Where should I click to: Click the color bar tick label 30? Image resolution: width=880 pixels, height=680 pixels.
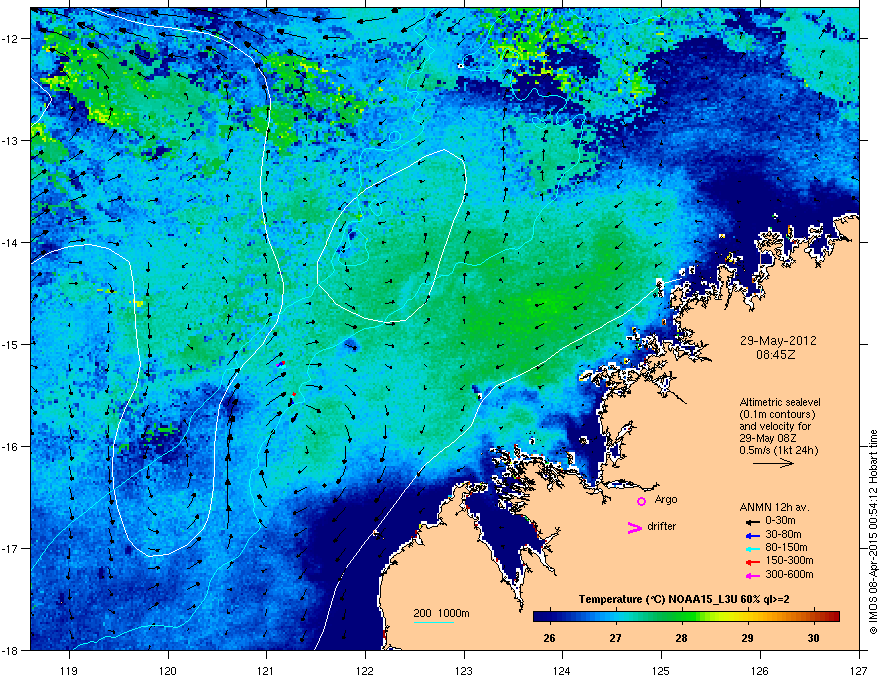tap(813, 638)
